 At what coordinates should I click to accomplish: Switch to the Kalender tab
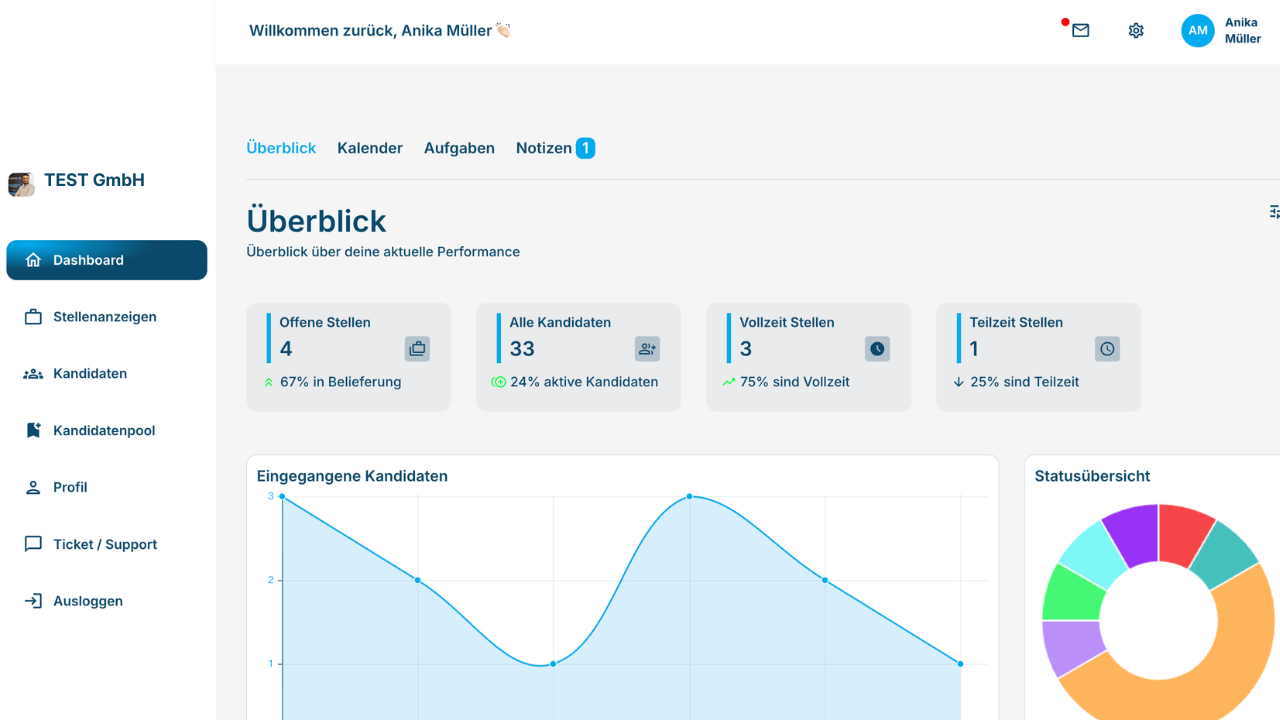click(370, 148)
